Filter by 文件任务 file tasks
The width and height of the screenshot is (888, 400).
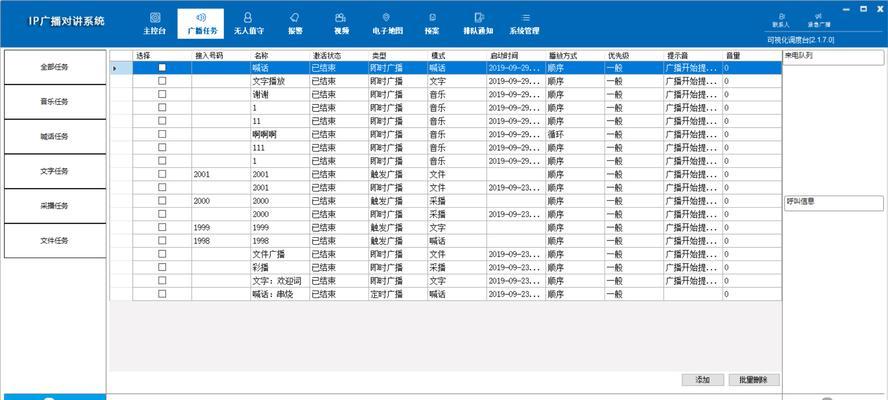pyautogui.click(x=55, y=240)
